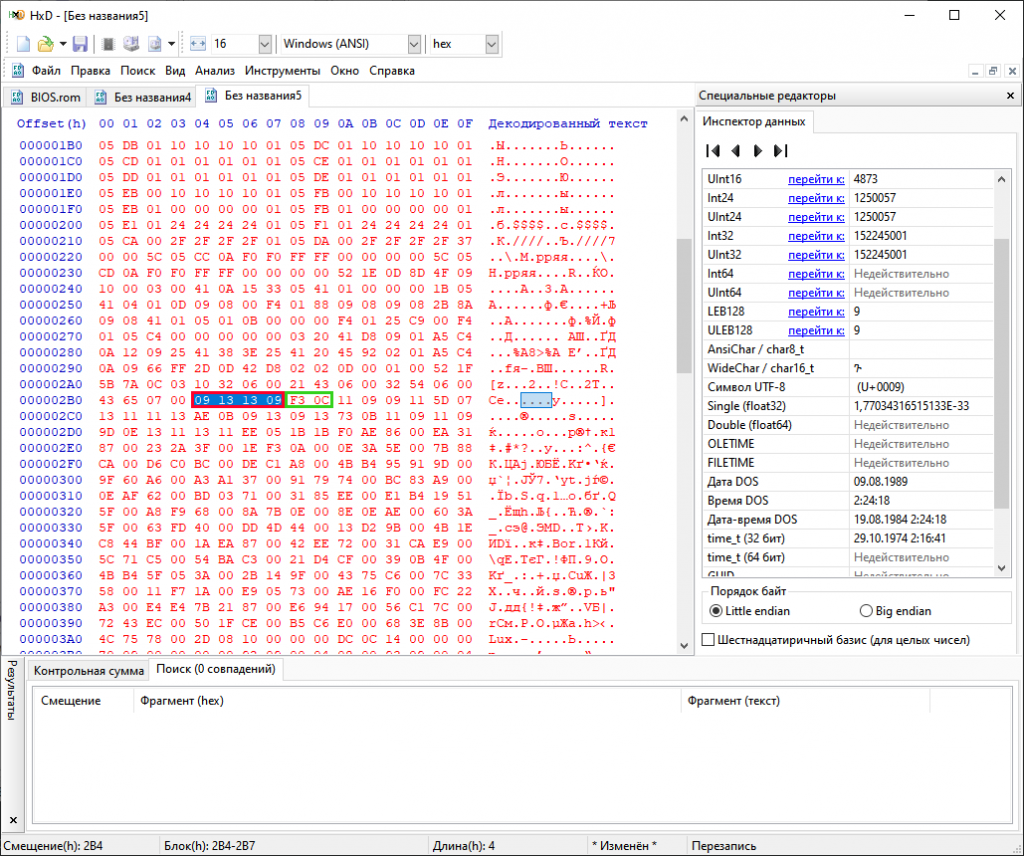Open the Вид menu

(x=175, y=71)
